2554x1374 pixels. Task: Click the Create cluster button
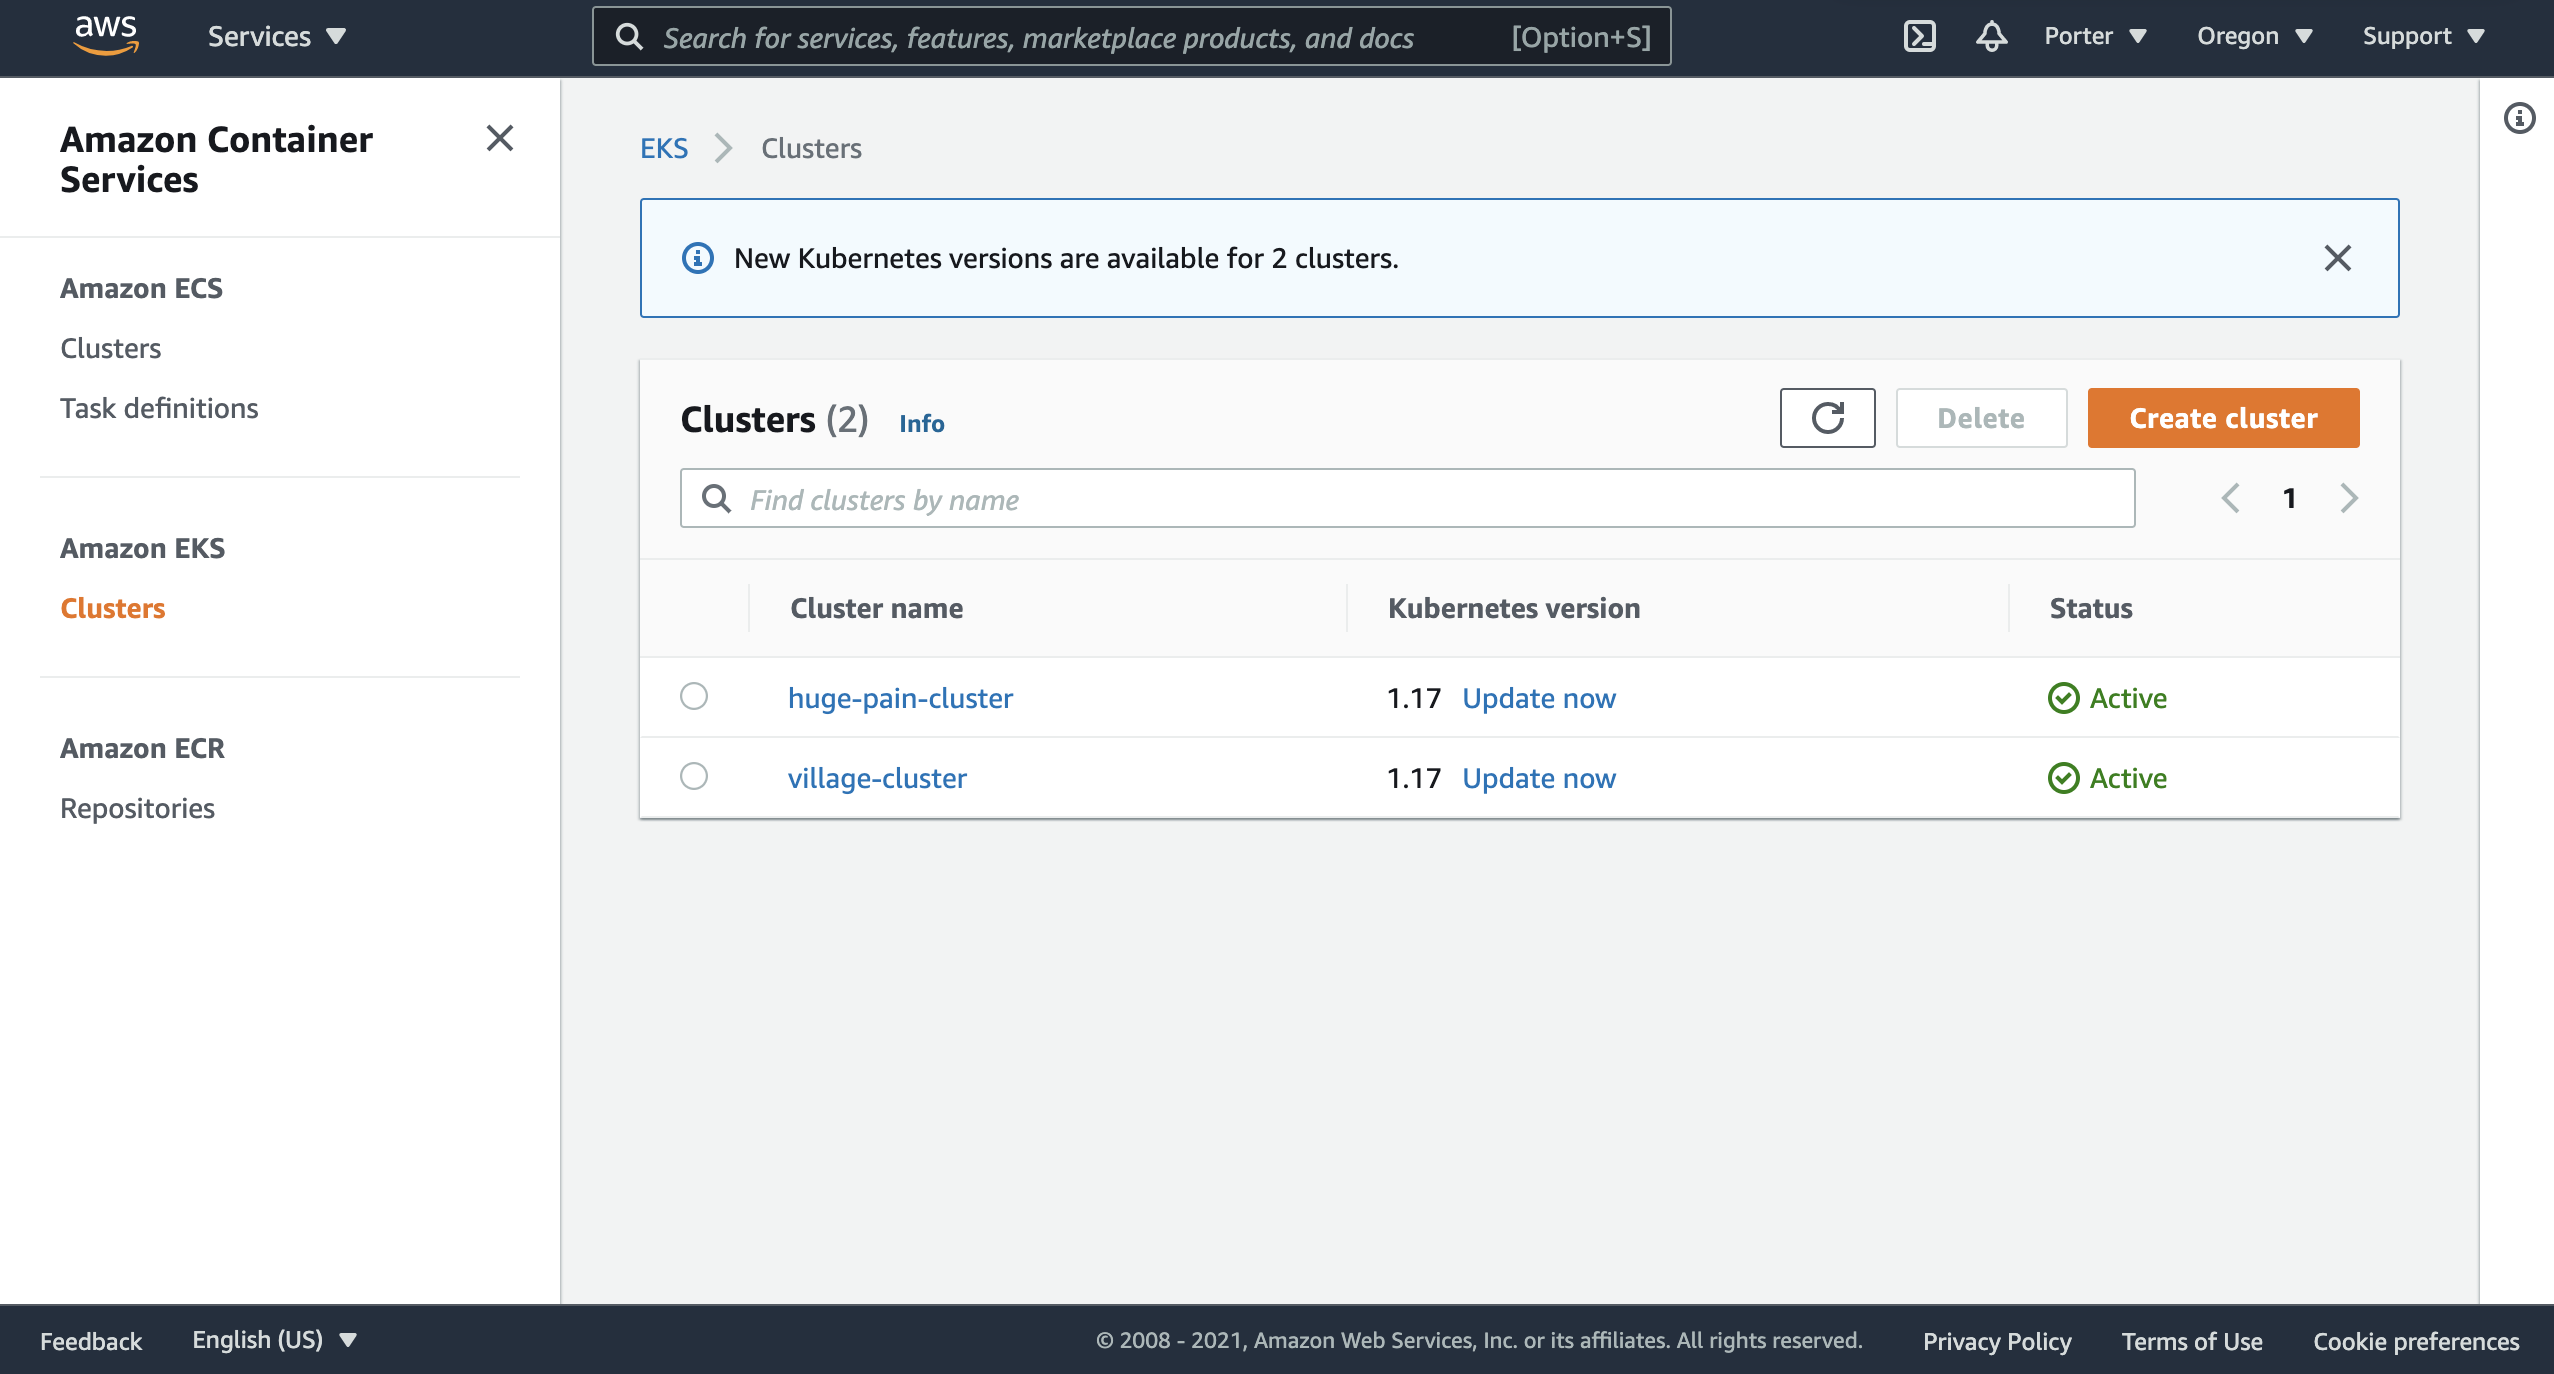(x=2223, y=418)
